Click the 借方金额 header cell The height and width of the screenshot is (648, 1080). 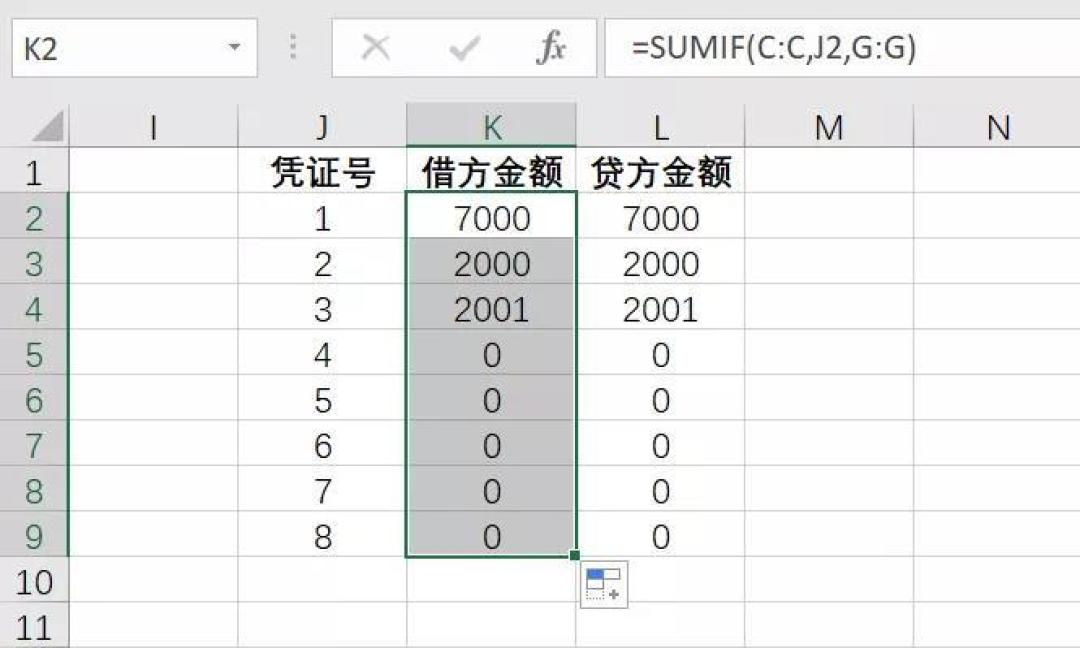click(491, 170)
